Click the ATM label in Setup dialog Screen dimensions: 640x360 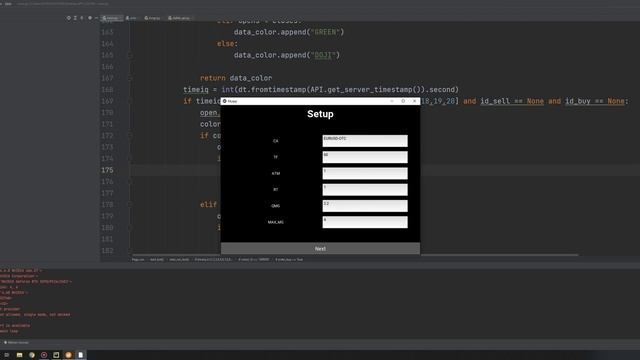pyautogui.click(x=276, y=173)
